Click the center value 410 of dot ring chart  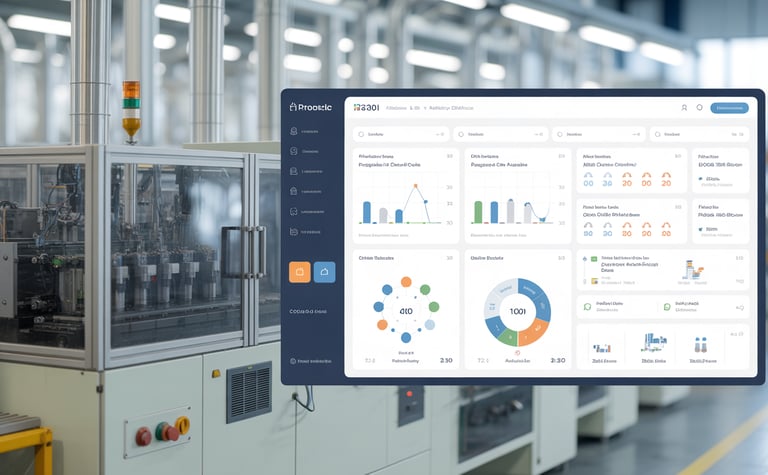click(406, 311)
